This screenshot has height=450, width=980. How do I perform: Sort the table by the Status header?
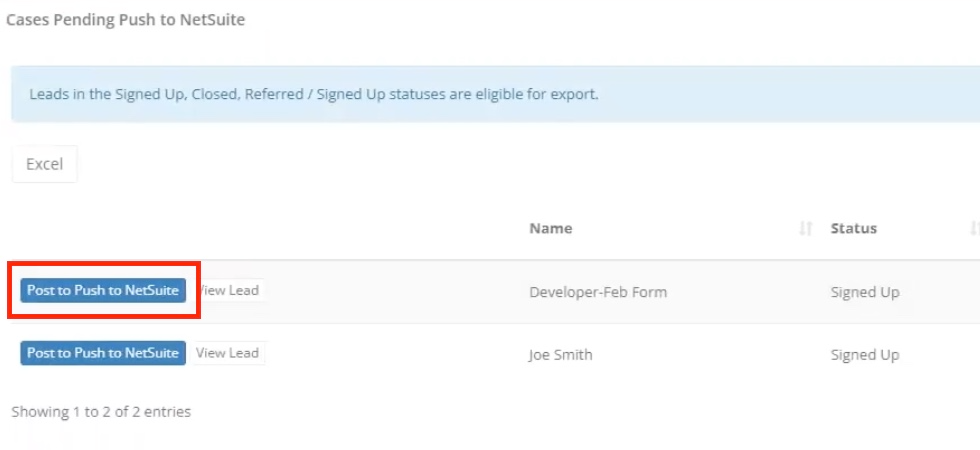pyautogui.click(x=854, y=229)
